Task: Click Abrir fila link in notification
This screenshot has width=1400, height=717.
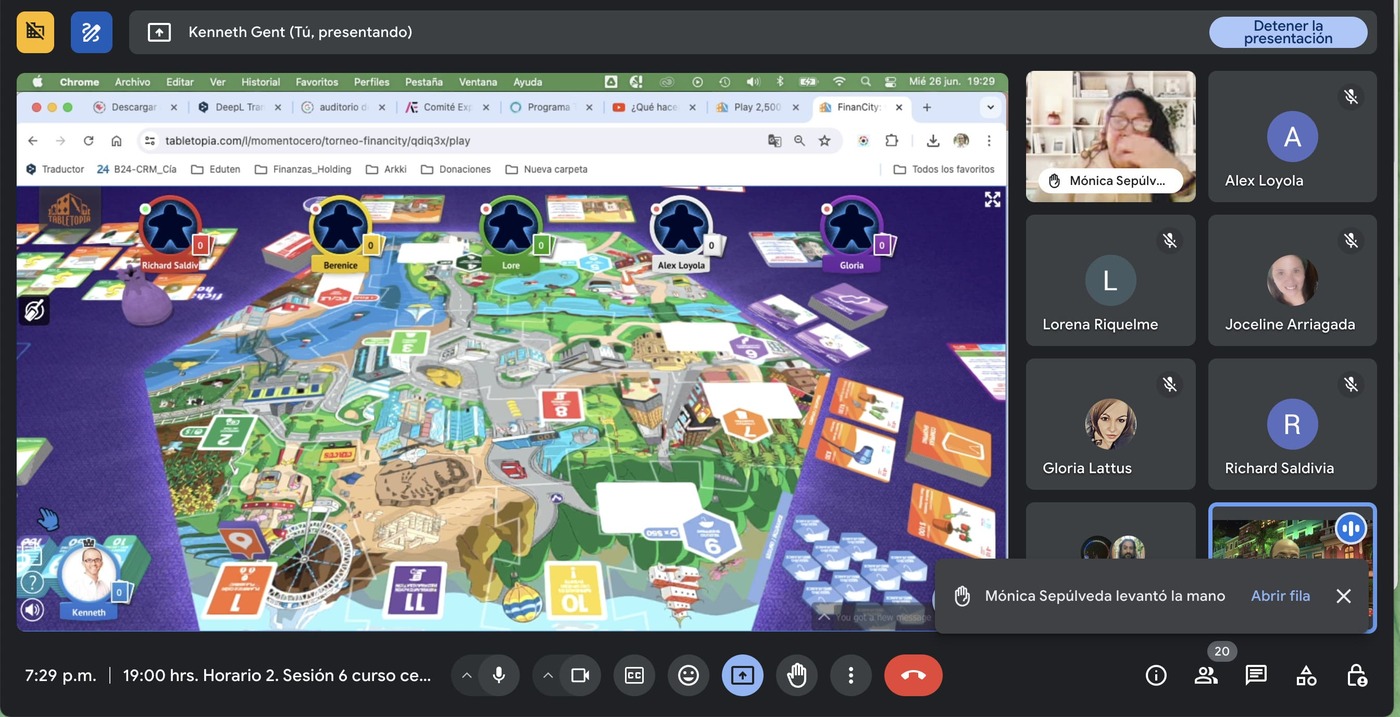Action: pyautogui.click(x=1280, y=596)
